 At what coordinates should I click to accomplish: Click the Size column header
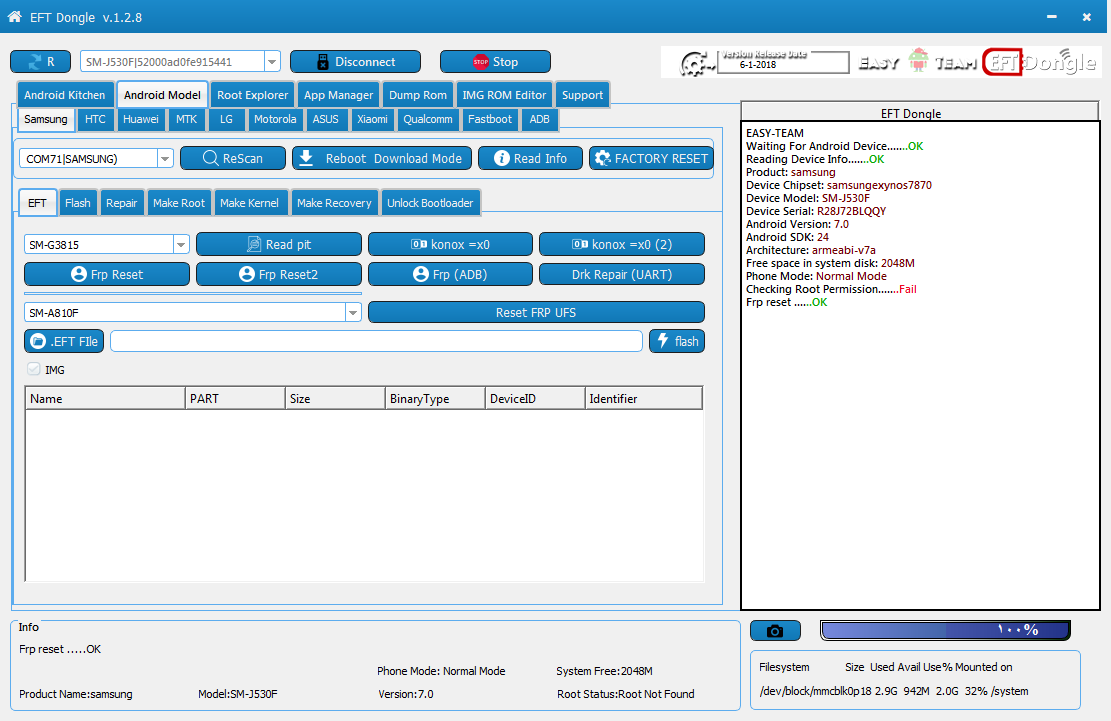pos(335,399)
